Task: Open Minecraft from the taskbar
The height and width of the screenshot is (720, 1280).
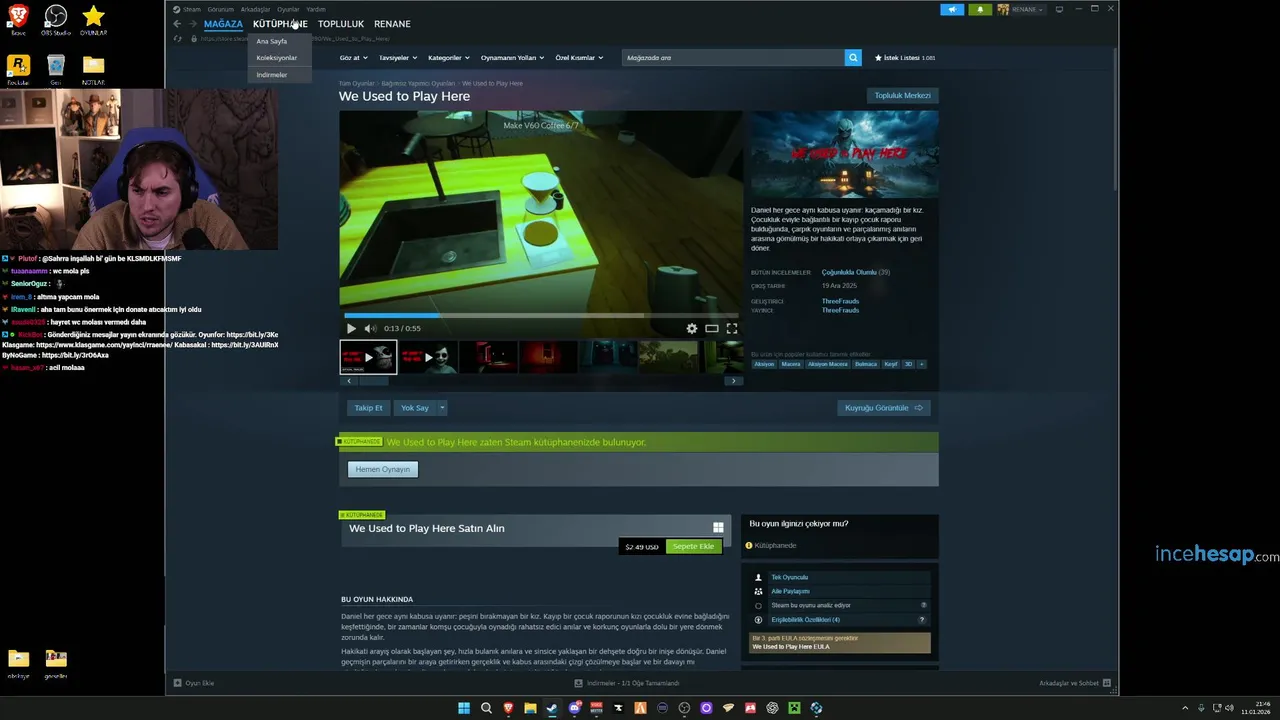Action: tap(794, 708)
